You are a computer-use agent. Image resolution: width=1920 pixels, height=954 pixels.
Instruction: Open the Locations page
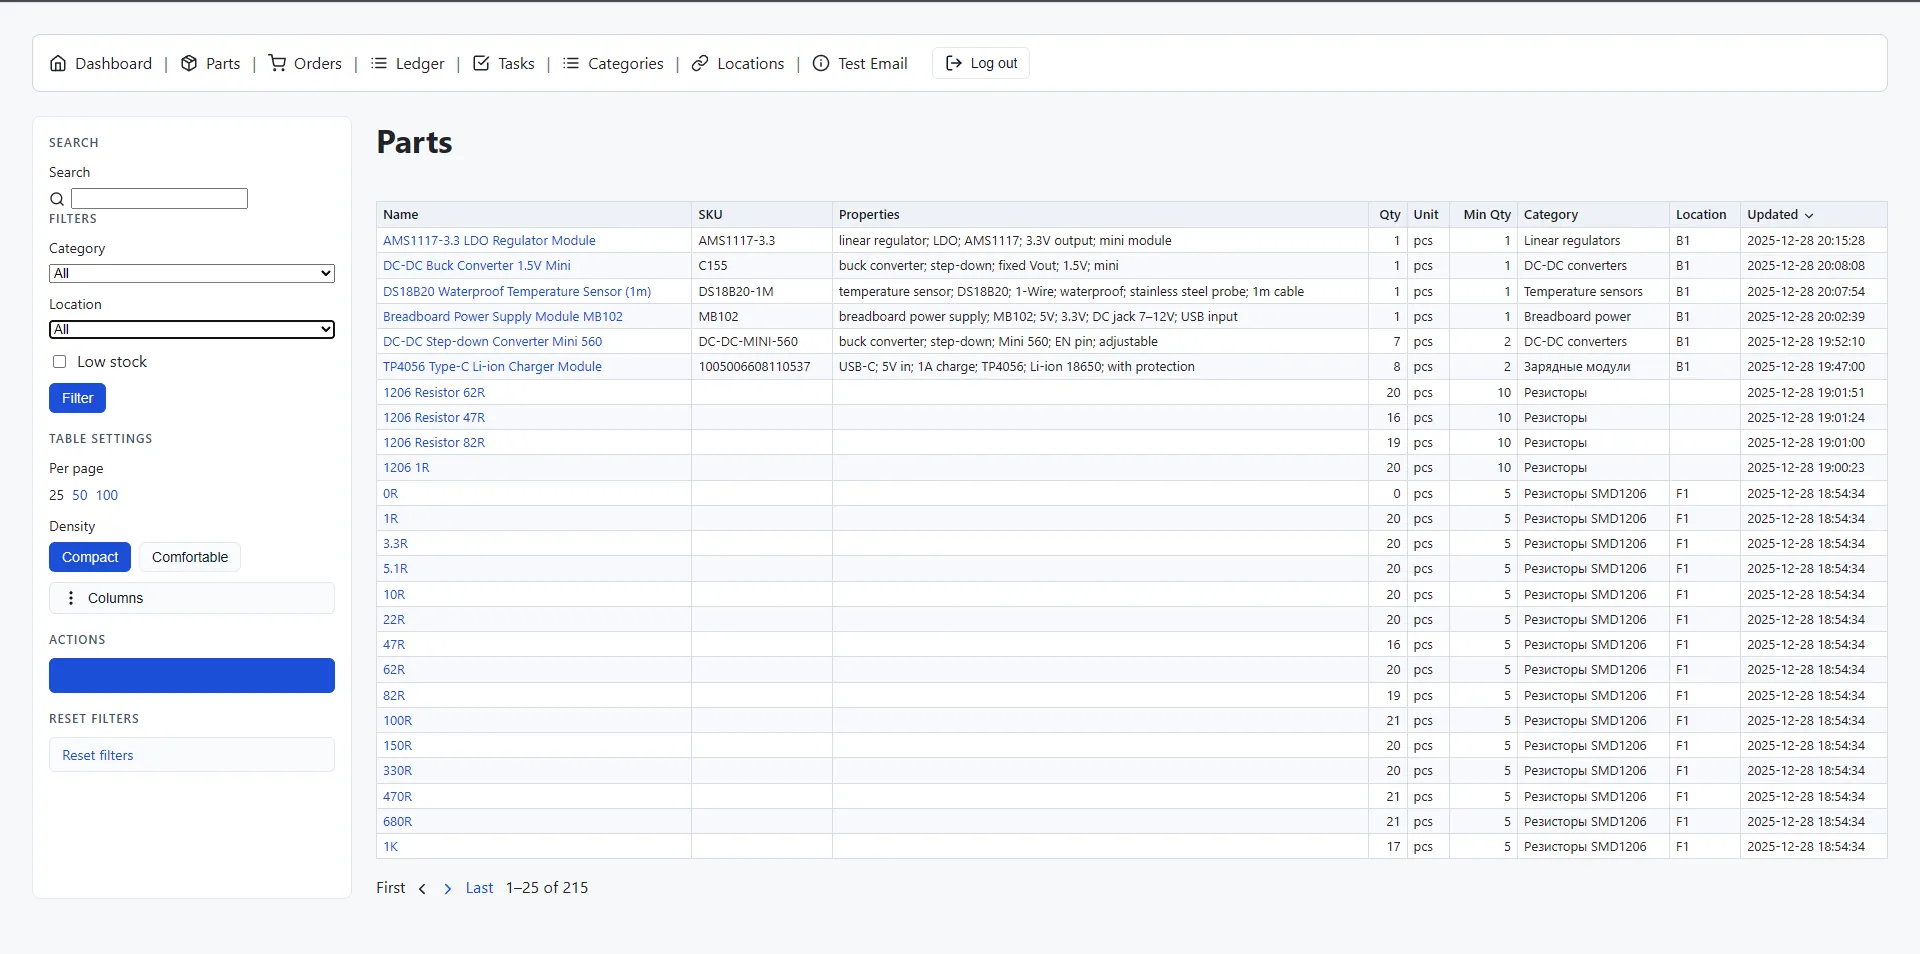pyautogui.click(x=738, y=63)
